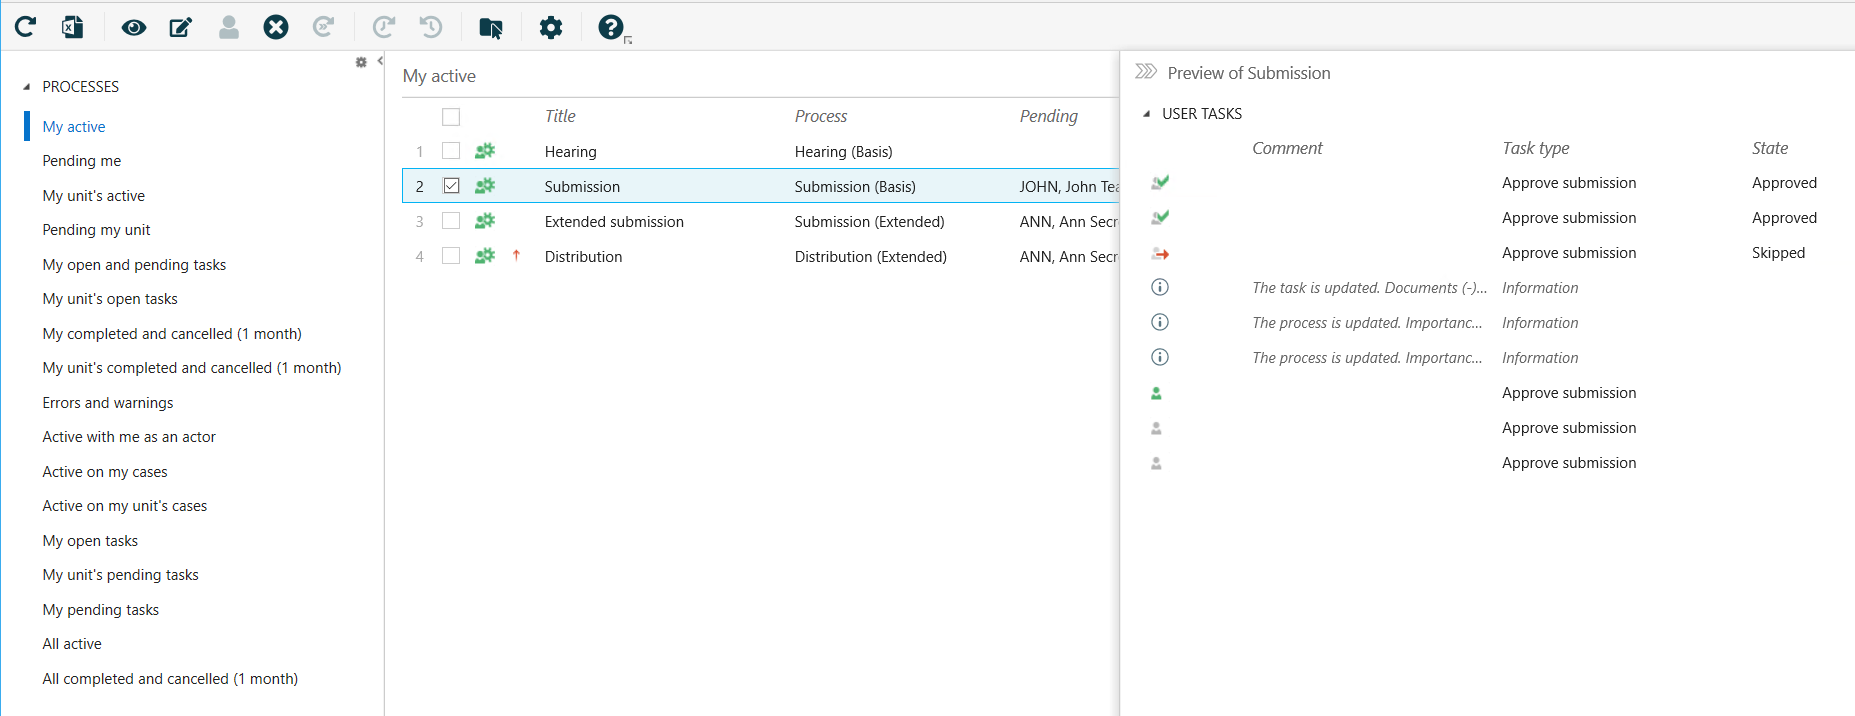This screenshot has height=716, width=1855.
Task: Open the Extended submission process
Action: (x=614, y=222)
